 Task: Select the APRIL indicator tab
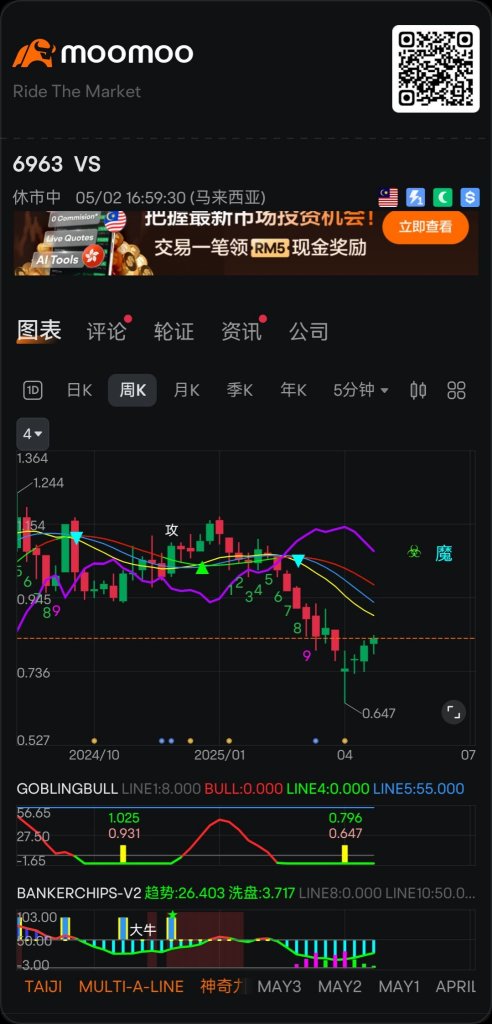click(x=456, y=986)
